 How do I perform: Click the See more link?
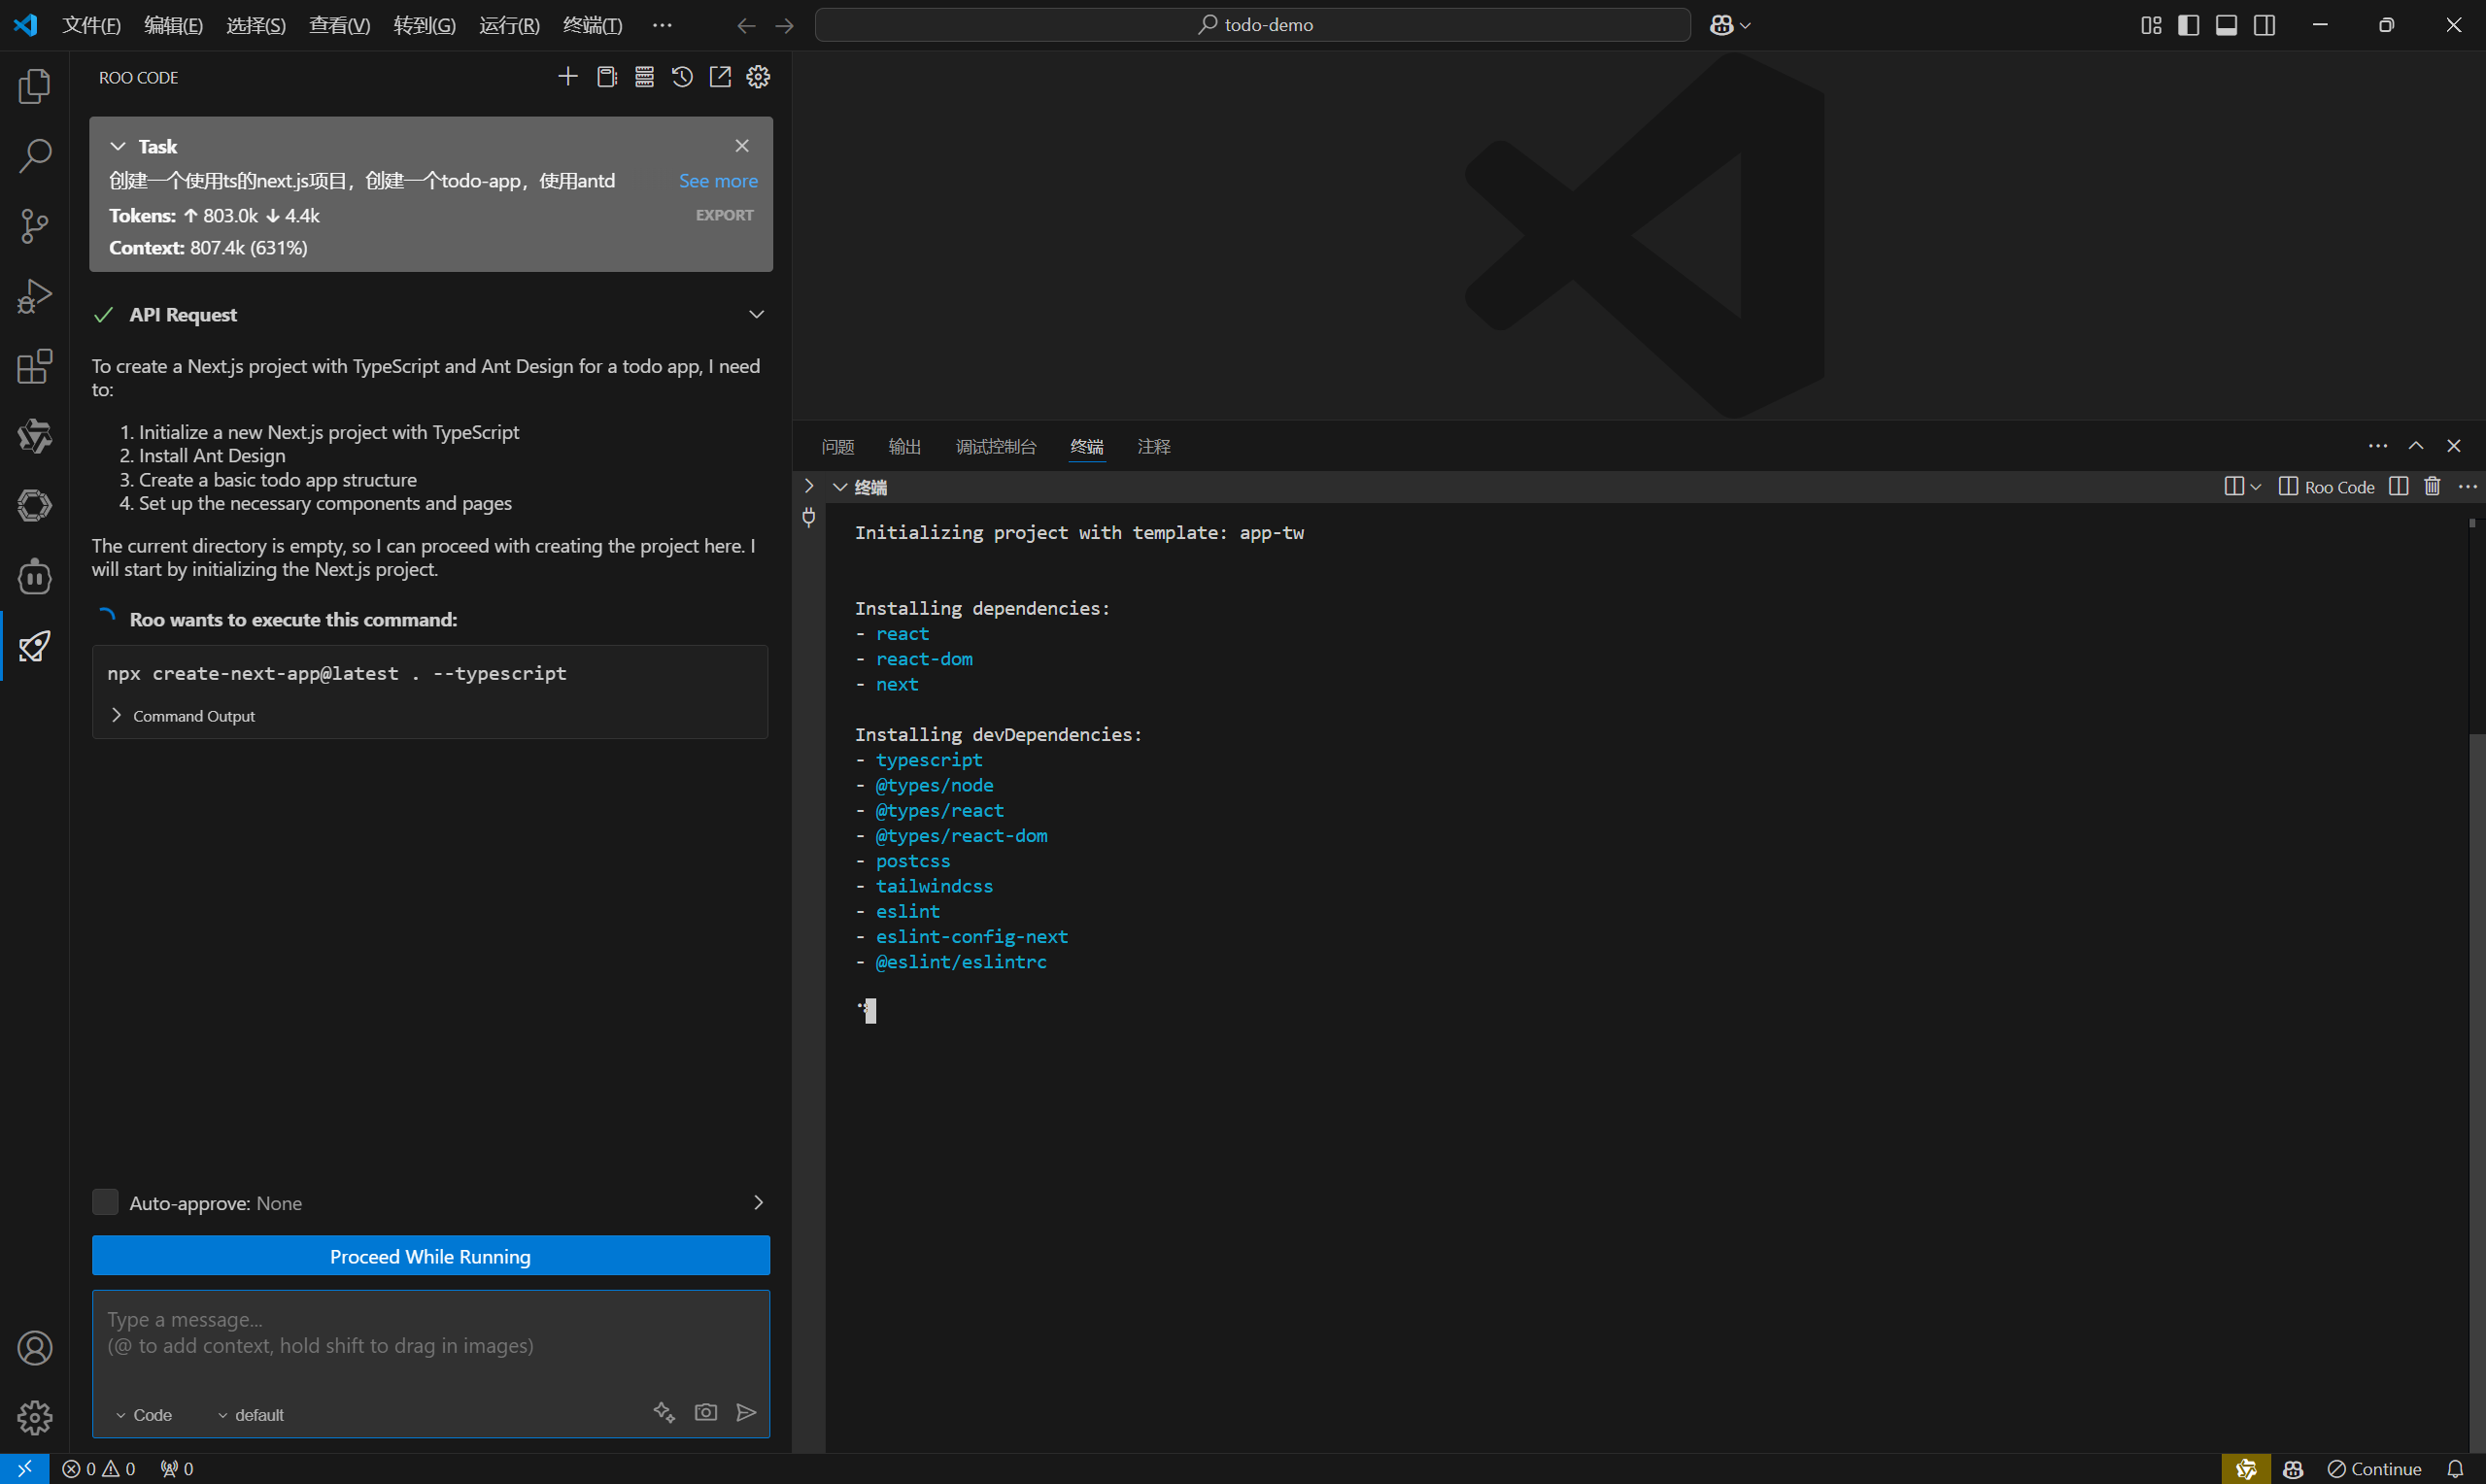click(718, 181)
